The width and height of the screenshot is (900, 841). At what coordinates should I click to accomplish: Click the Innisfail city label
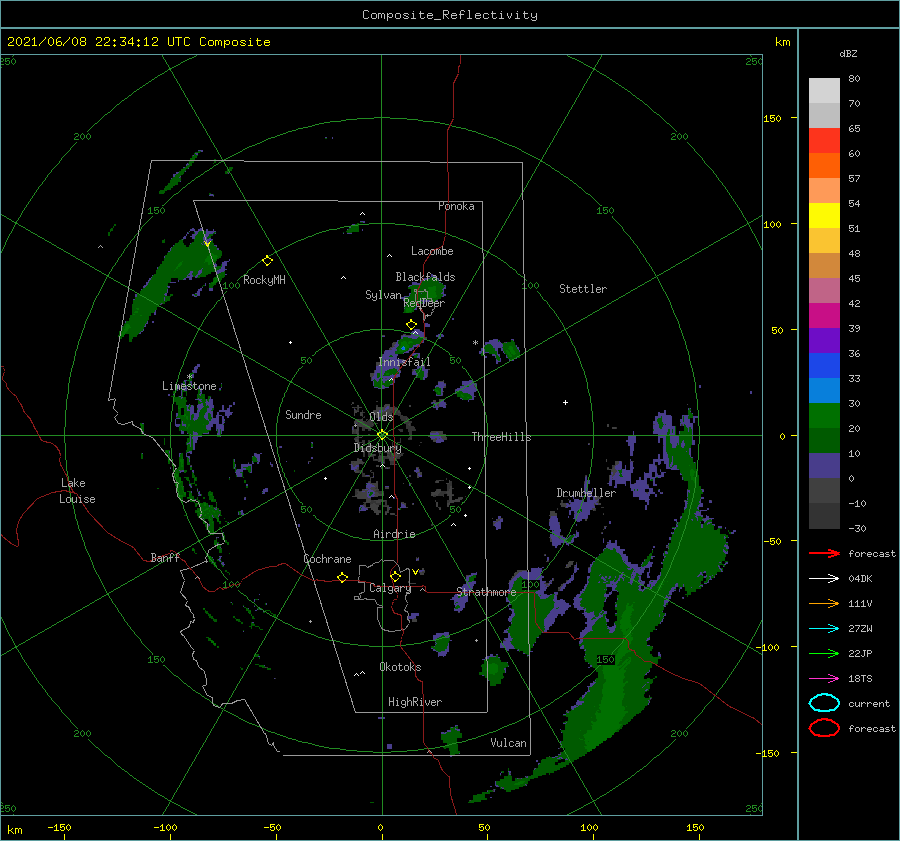(404, 362)
